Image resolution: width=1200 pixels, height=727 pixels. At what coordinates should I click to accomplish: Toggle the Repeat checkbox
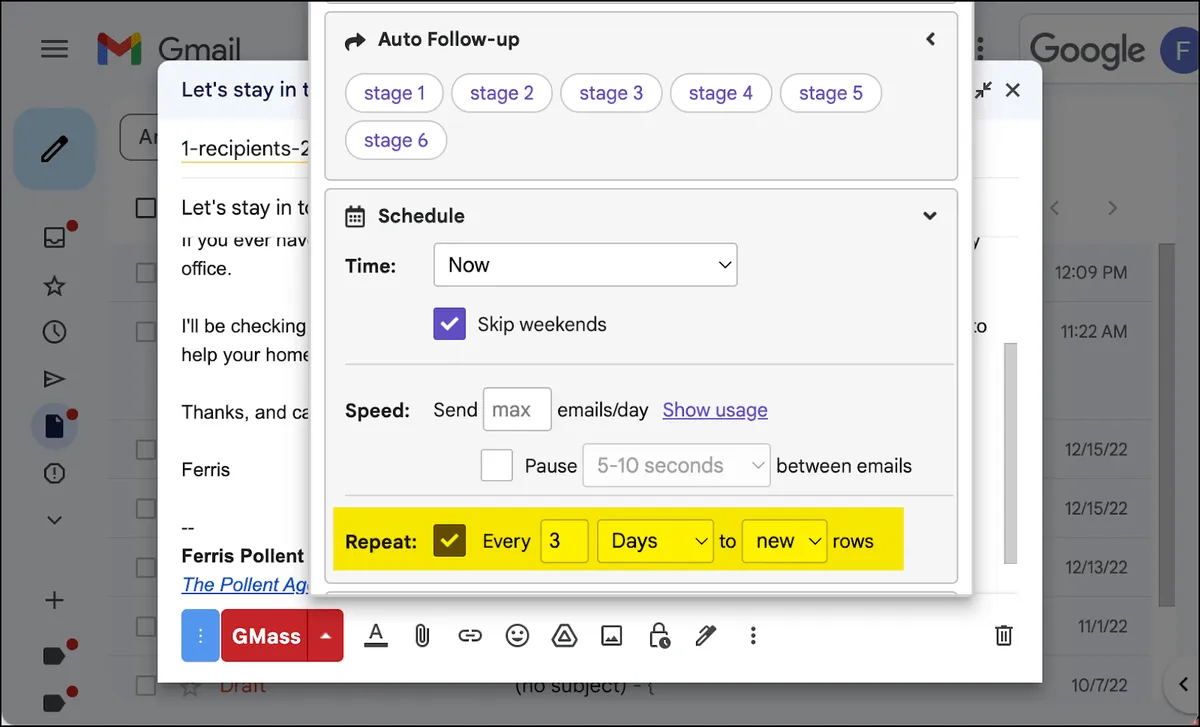pyautogui.click(x=450, y=541)
